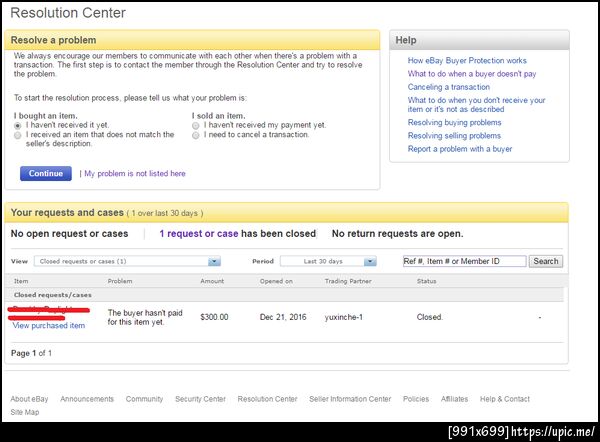This screenshot has width=600, height=442.
Task: Open Help & Contact footer link
Action: (505, 399)
